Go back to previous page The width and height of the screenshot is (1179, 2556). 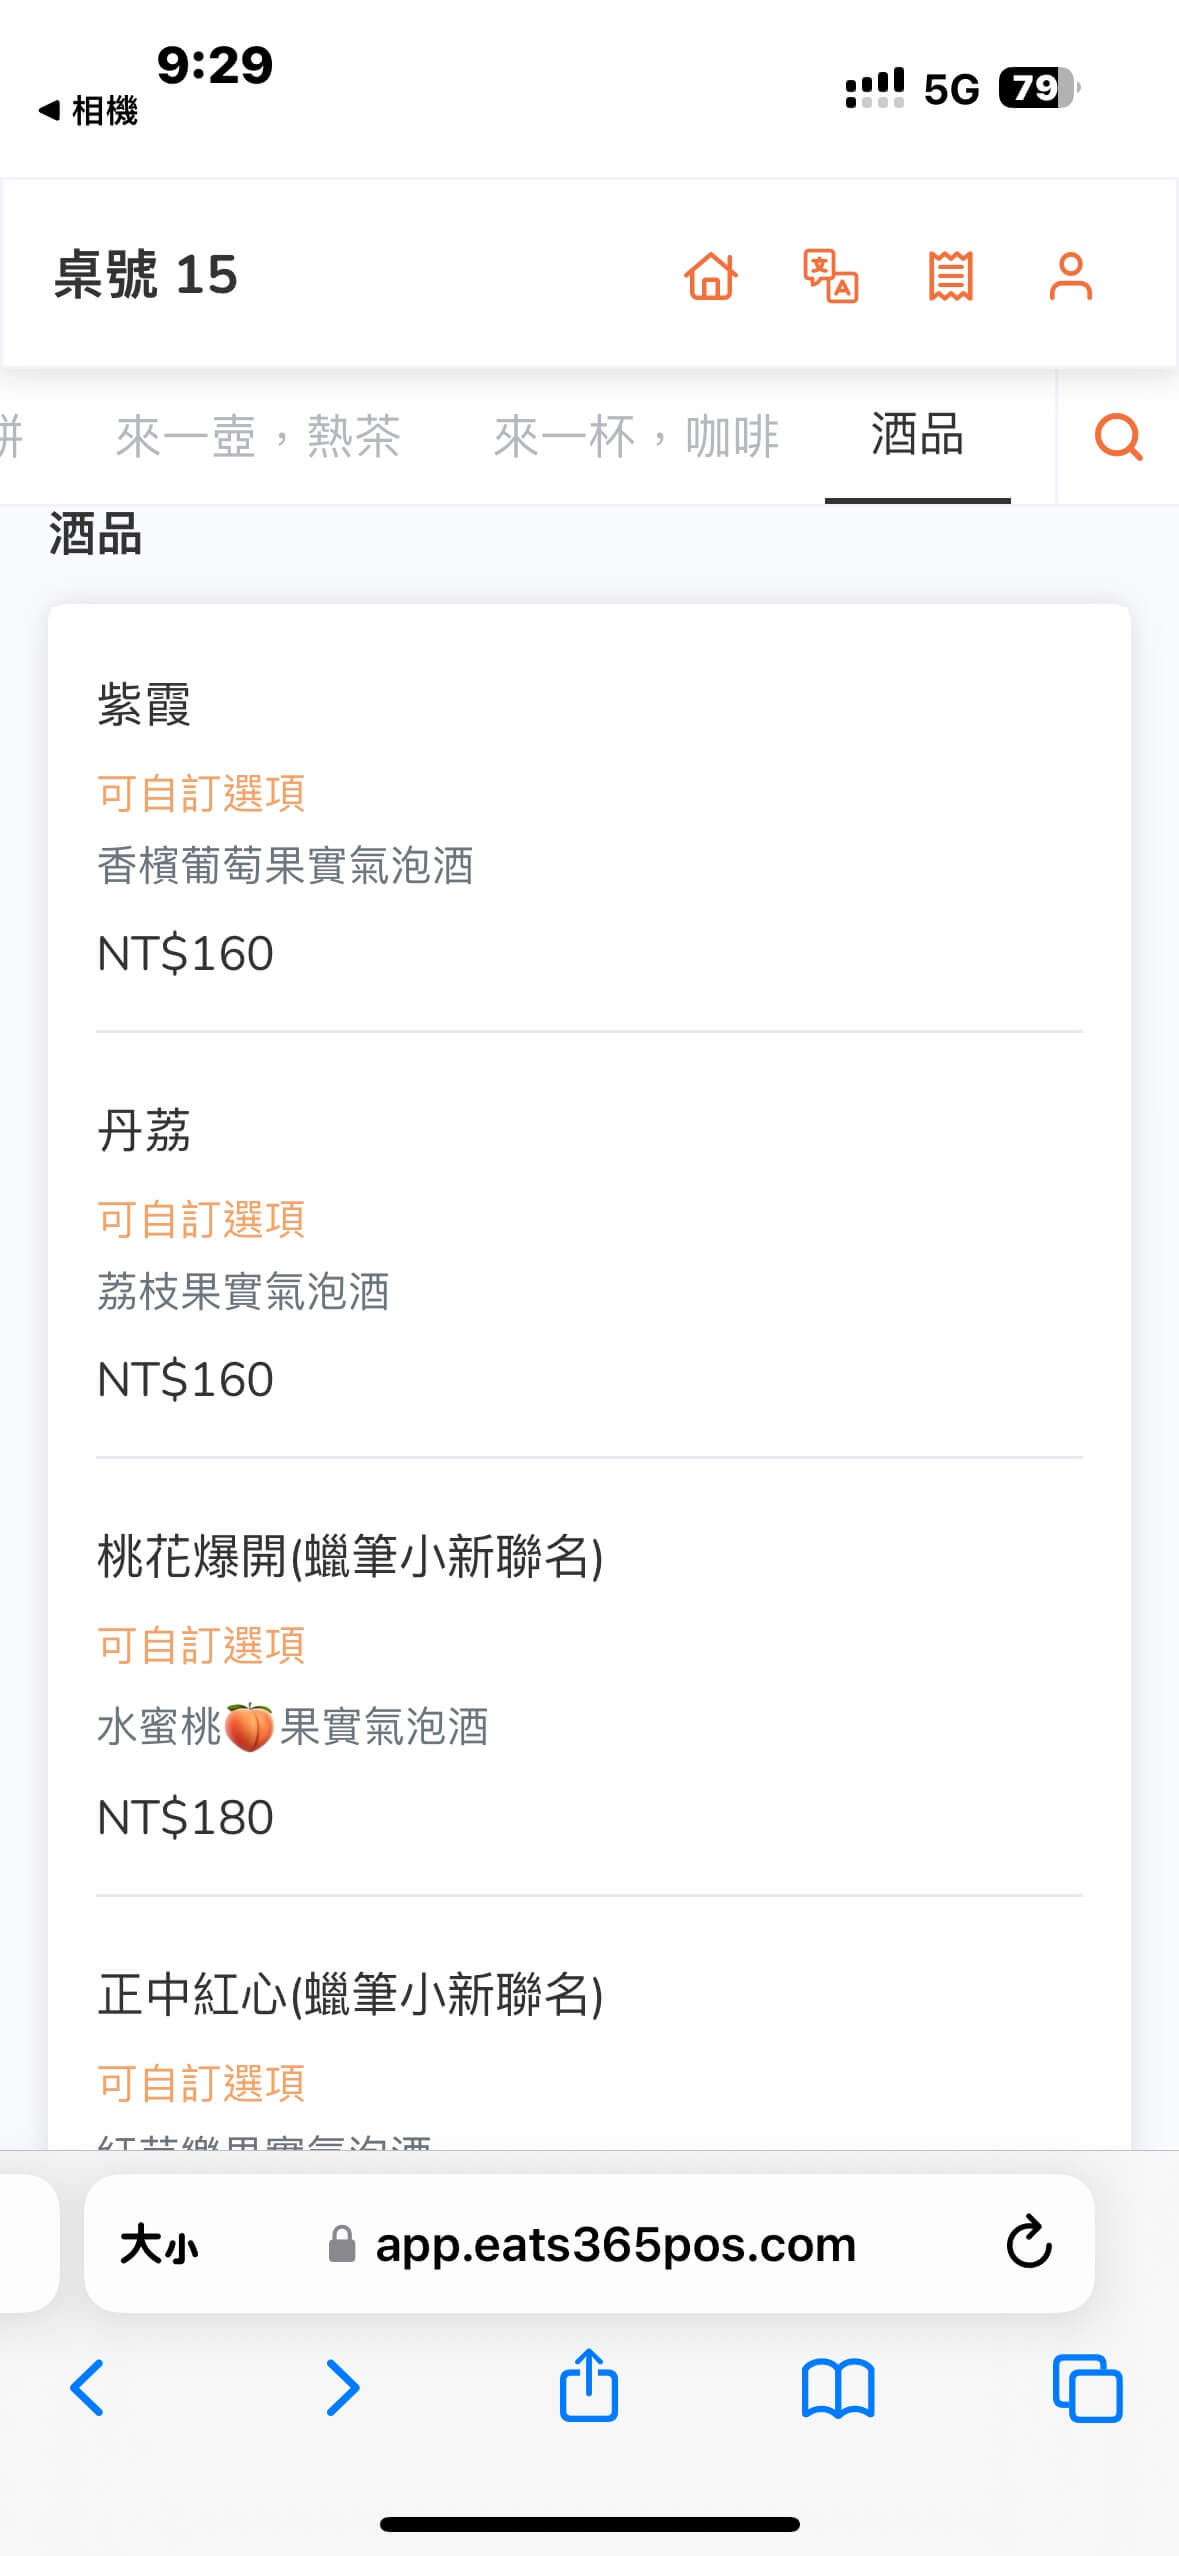click(88, 2388)
